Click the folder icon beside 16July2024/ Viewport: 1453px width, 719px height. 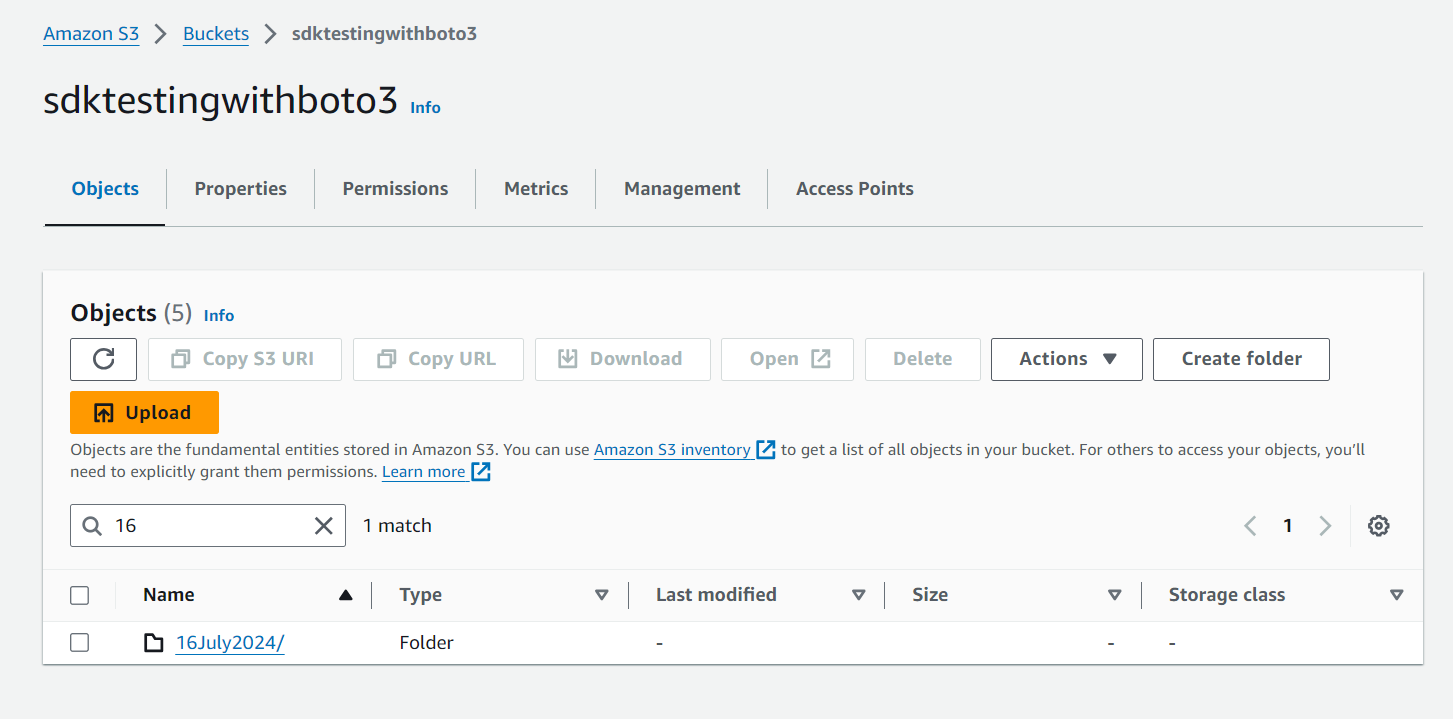[x=153, y=643]
